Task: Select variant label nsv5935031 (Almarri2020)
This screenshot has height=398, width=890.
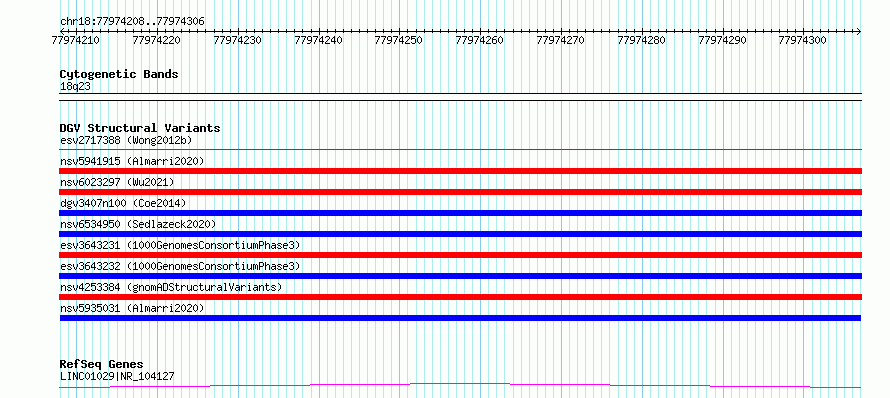Action: (132, 308)
